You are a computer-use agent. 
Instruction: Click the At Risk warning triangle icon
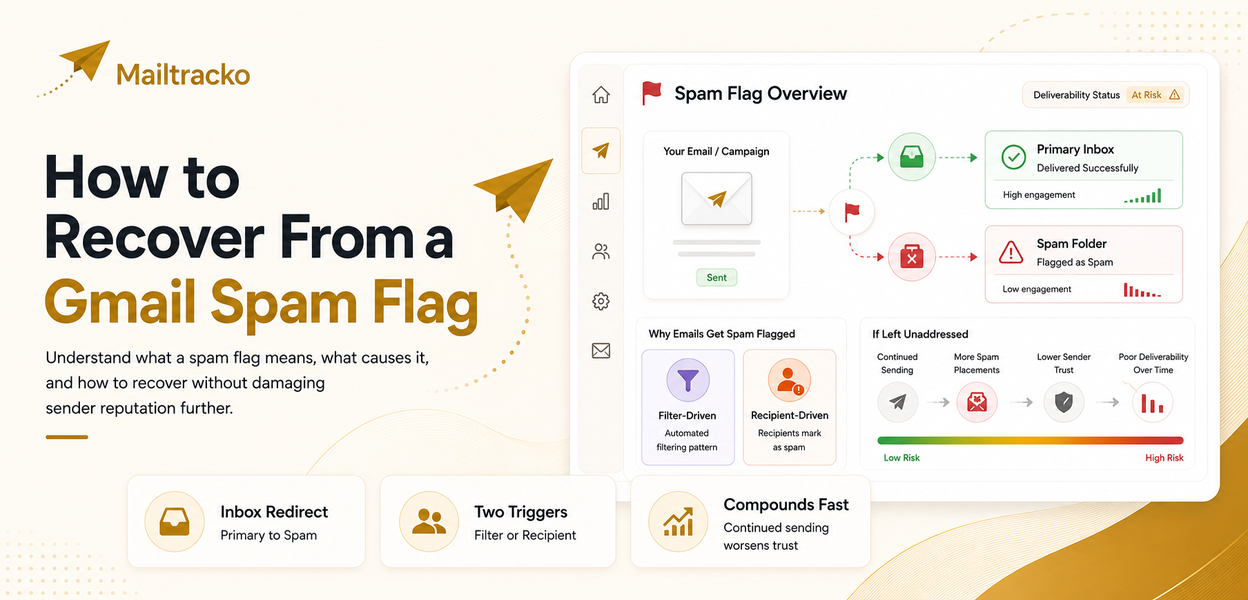(x=1174, y=95)
